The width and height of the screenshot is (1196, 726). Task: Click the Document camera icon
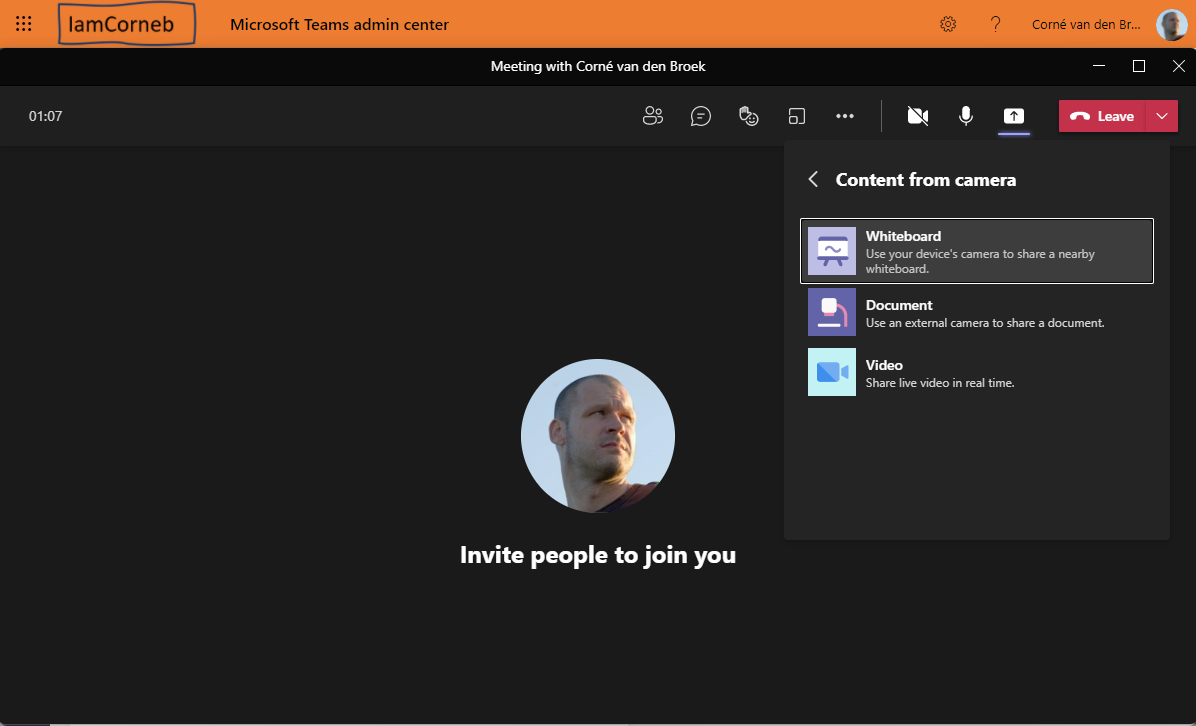tap(831, 312)
